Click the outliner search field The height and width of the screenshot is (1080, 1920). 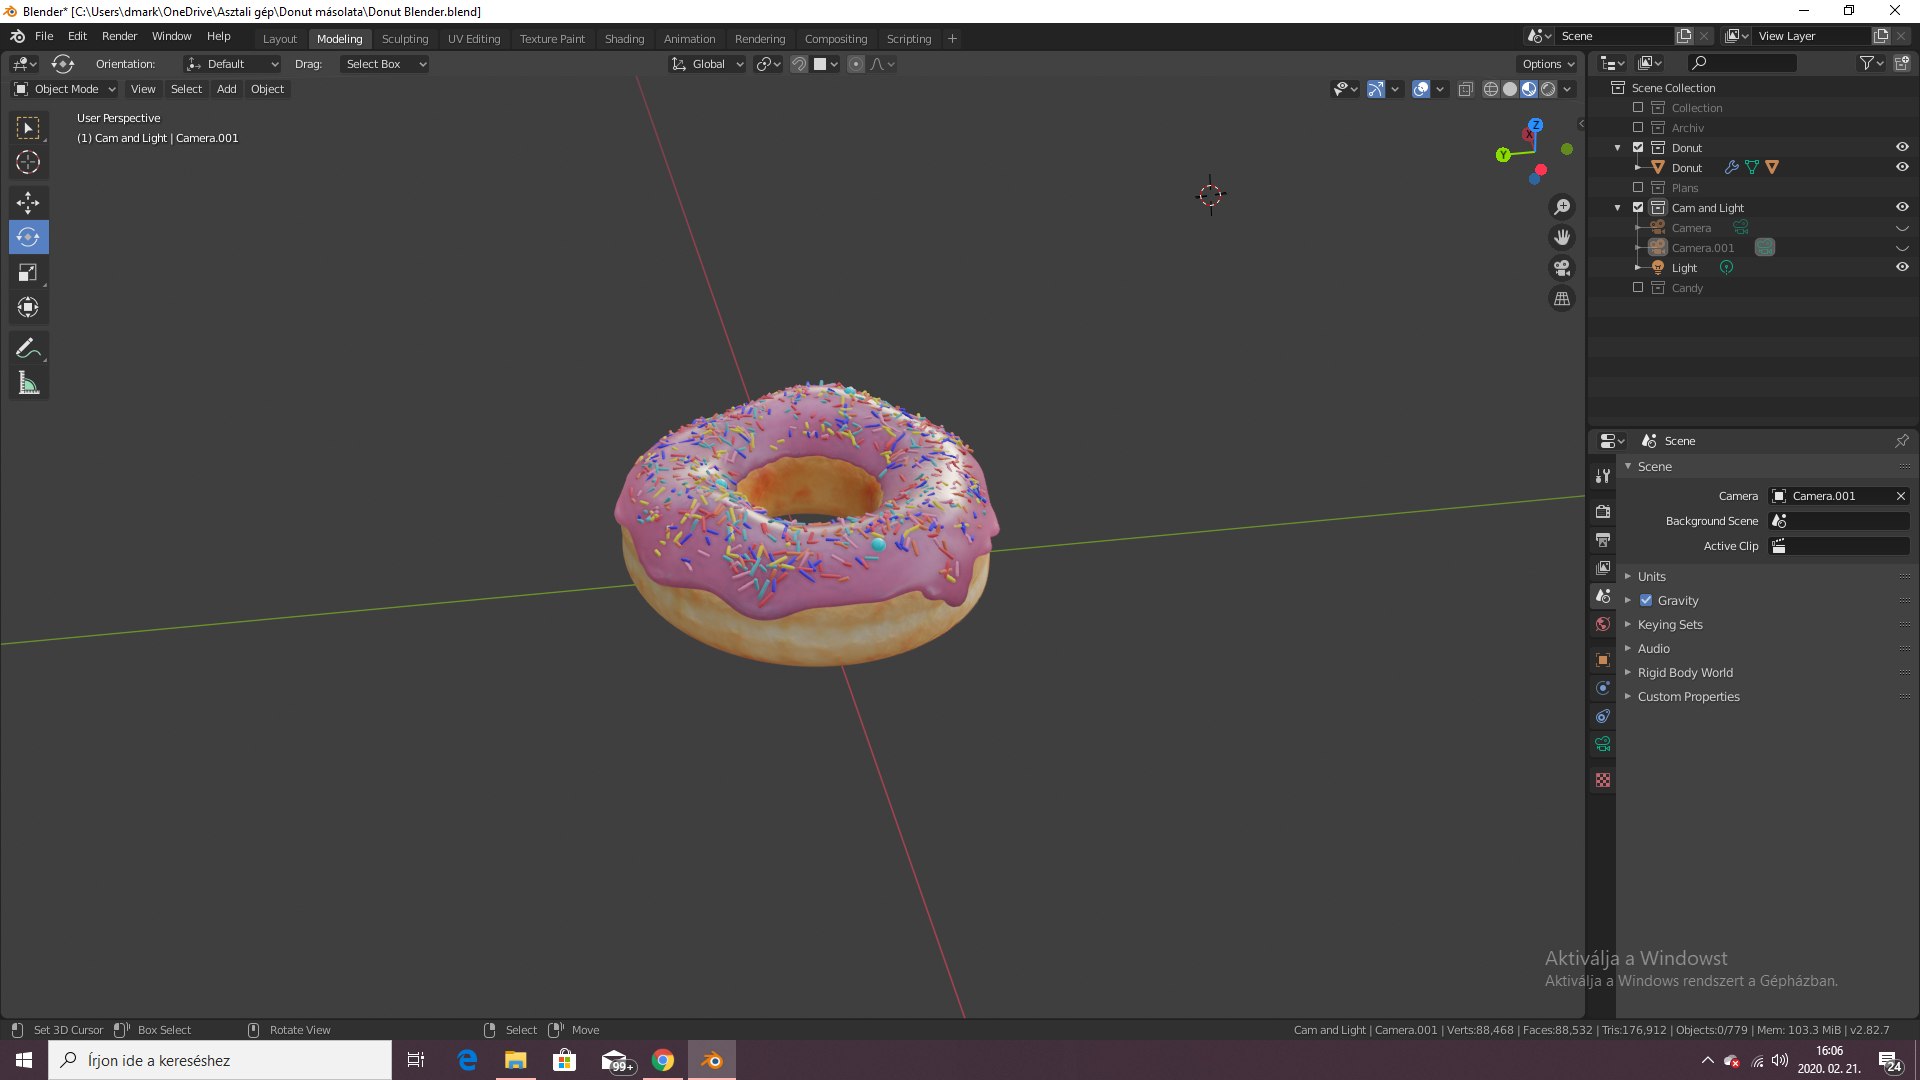(1743, 63)
